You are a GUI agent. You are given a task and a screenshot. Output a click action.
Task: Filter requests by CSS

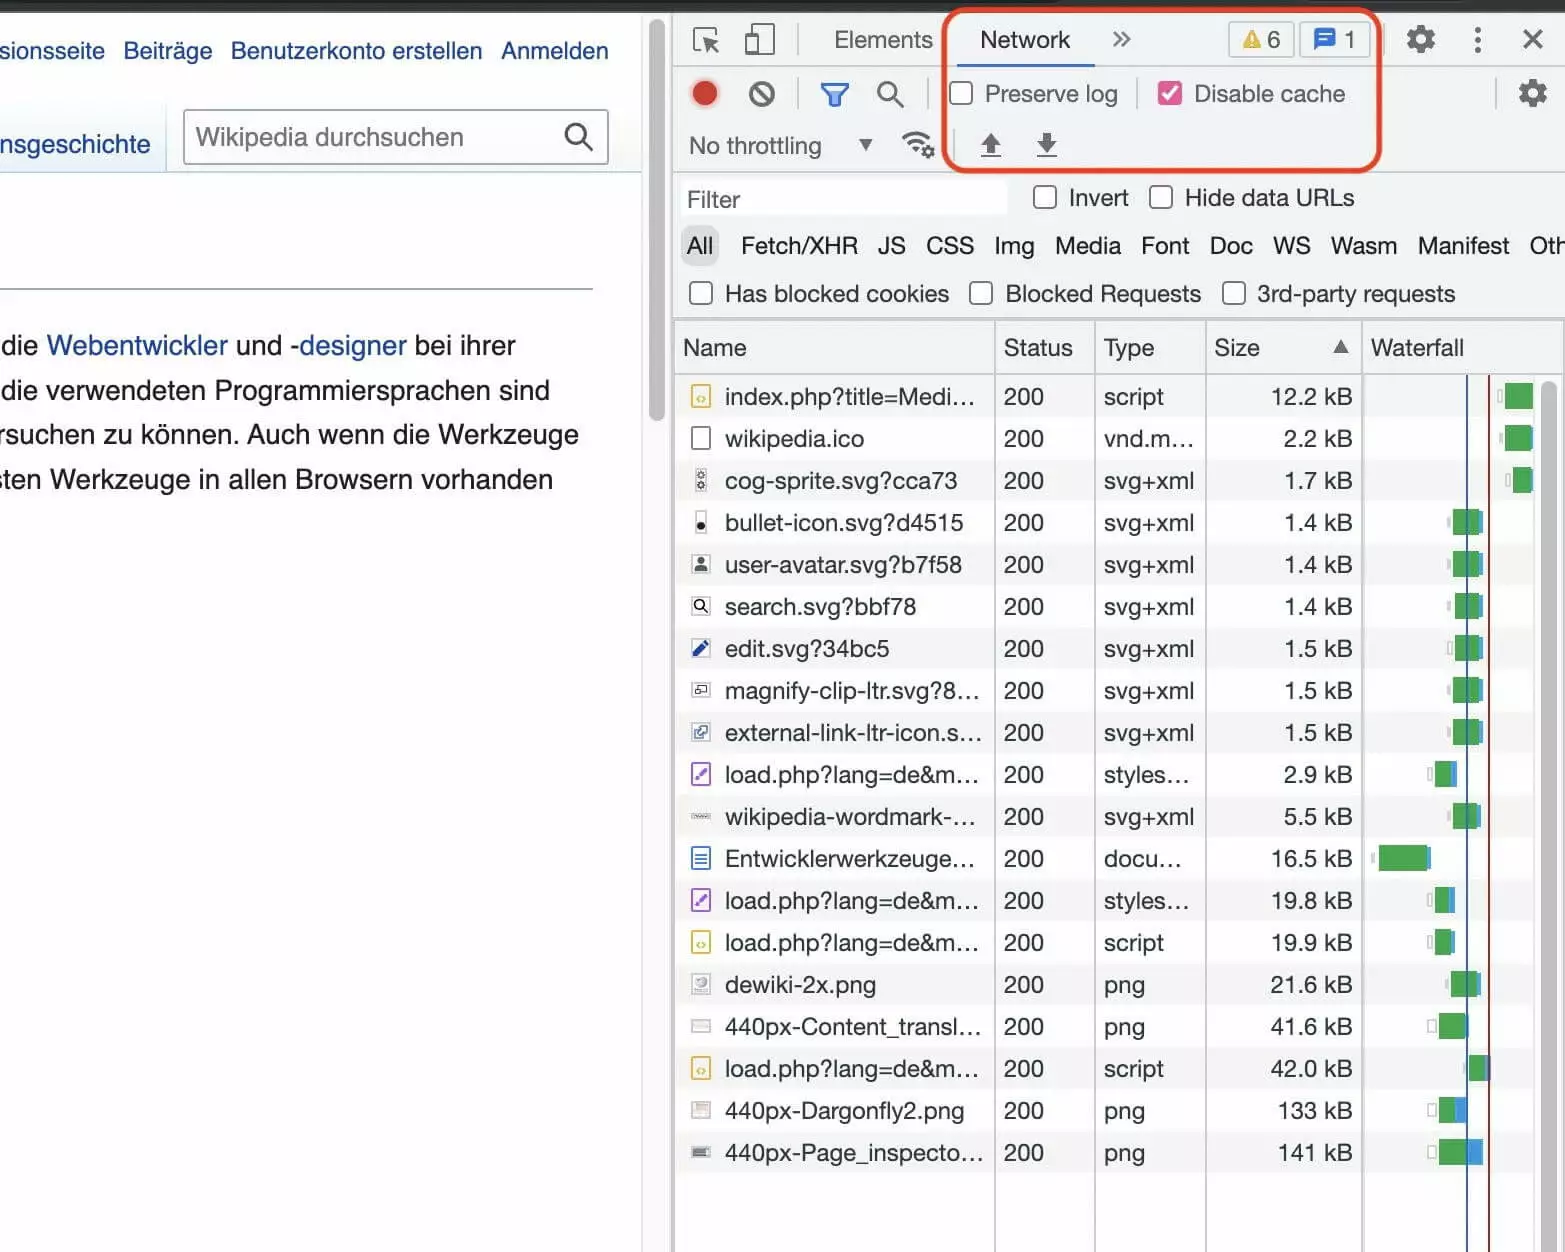[949, 246]
